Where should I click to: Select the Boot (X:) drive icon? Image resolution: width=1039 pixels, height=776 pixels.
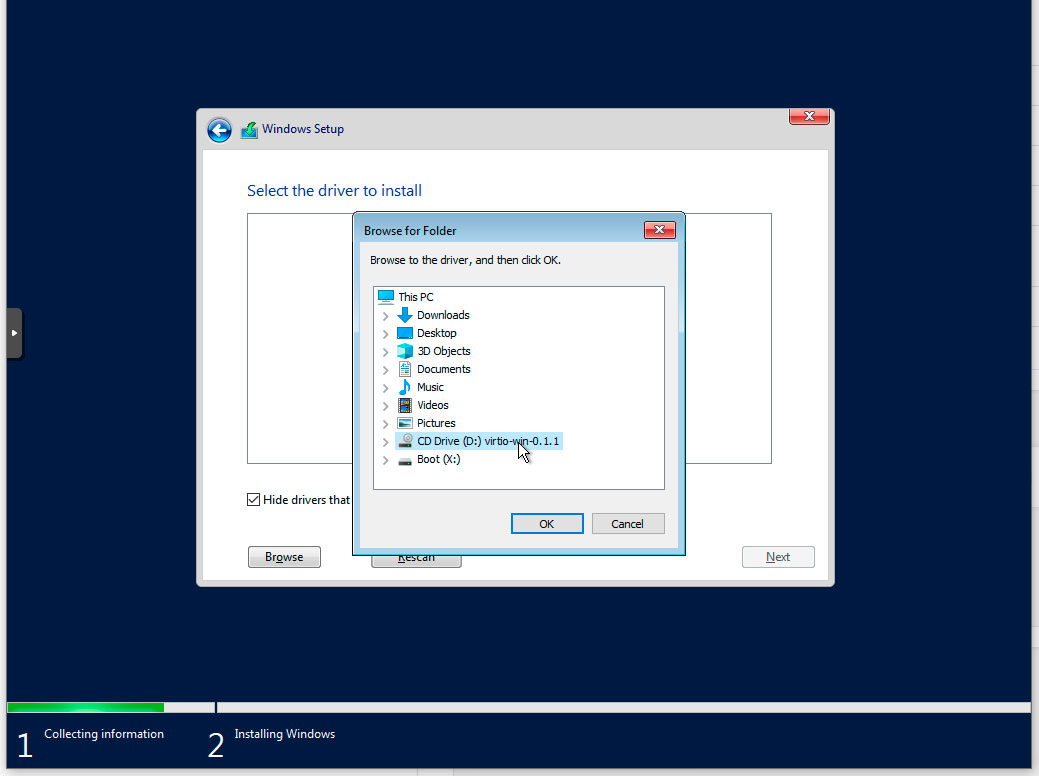click(x=404, y=459)
